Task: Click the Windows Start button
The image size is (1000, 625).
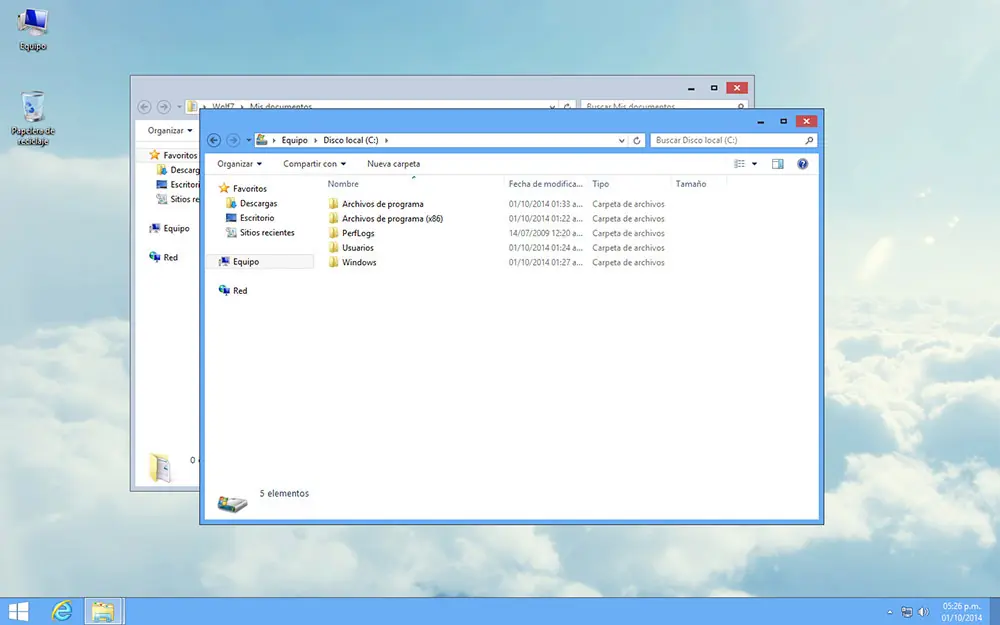Action: (18, 612)
